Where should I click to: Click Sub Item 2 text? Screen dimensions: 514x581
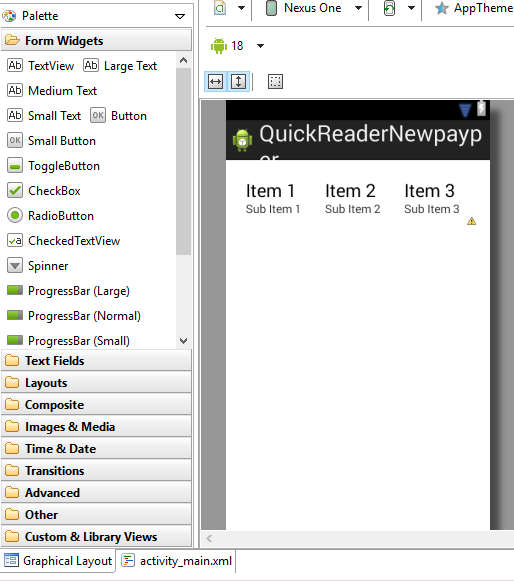(x=352, y=209)
